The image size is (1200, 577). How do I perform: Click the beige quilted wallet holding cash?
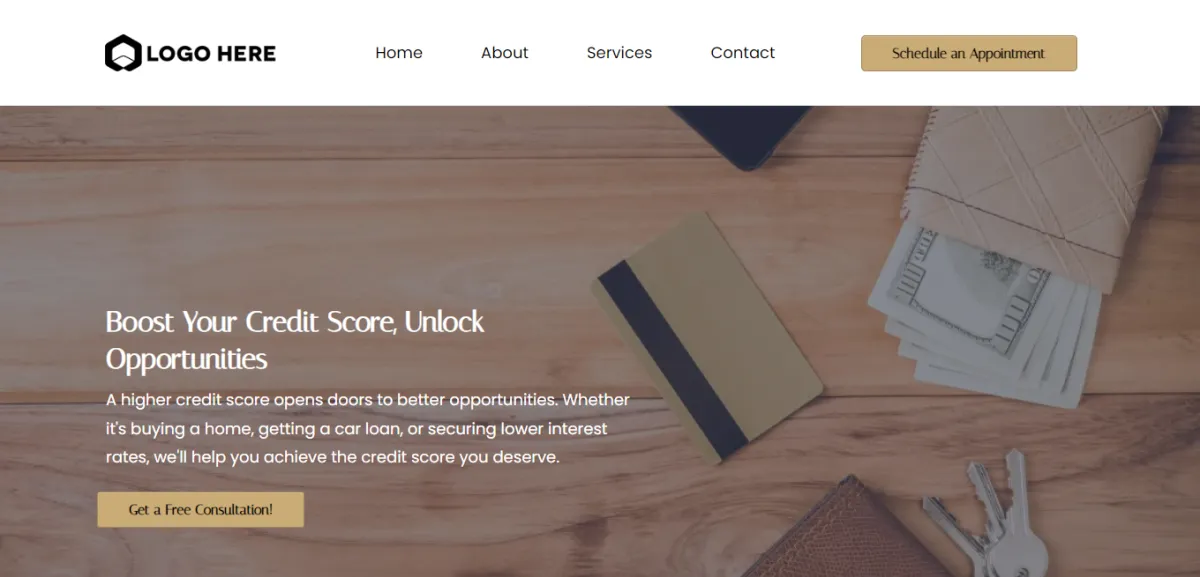point(1040,190)
